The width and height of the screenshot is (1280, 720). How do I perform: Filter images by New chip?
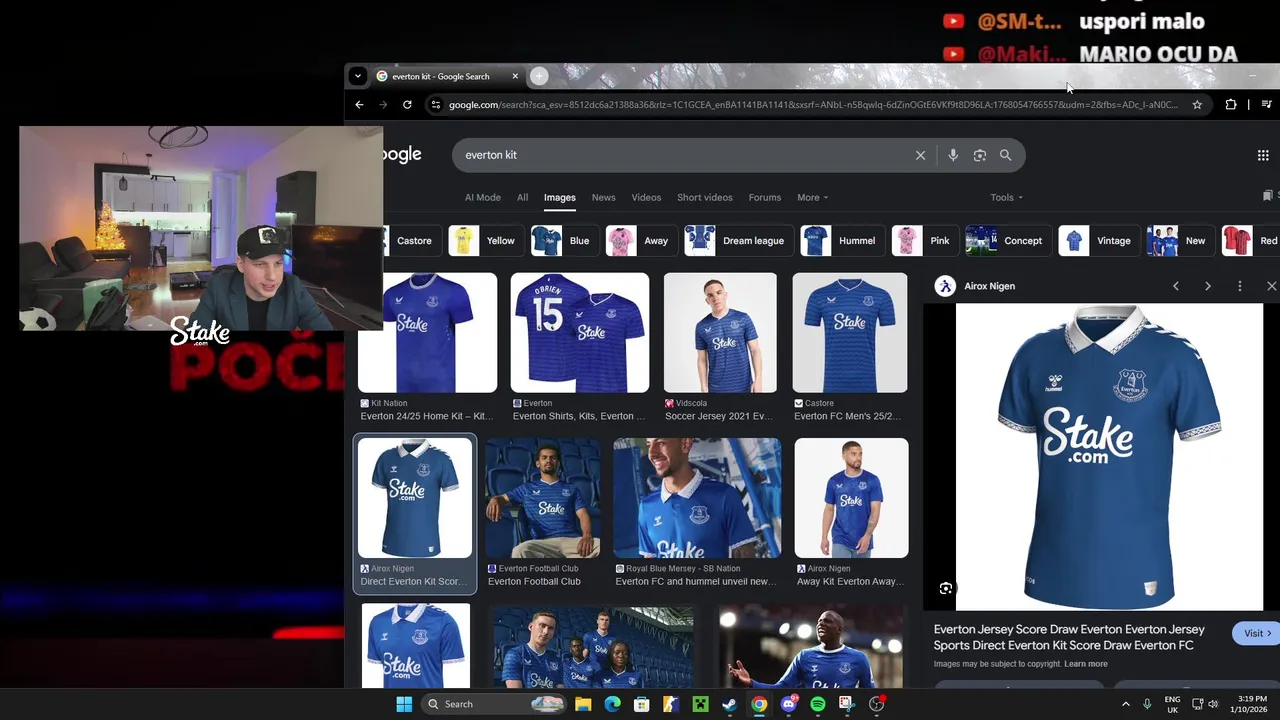1180,241
